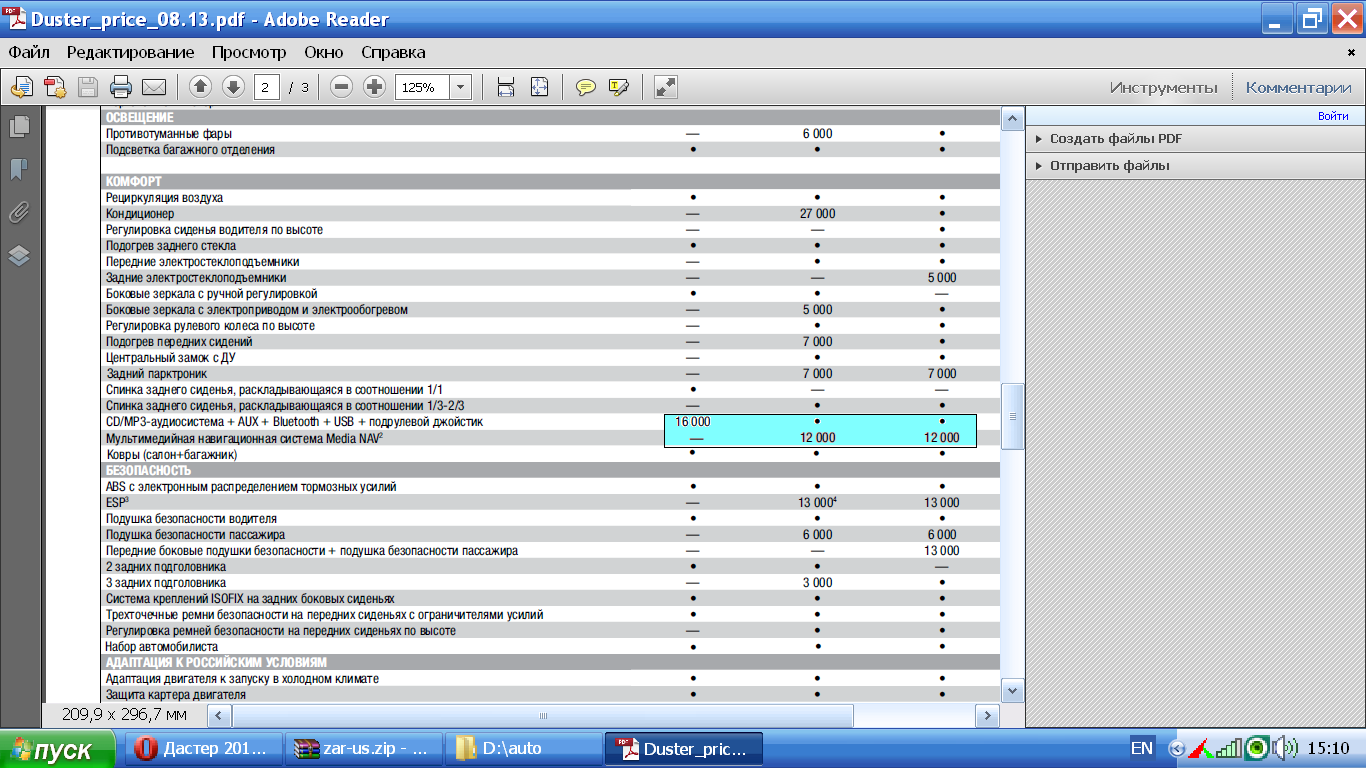This screenshot has height=768, width=1366.
Task: Click the Send by email envelope icon
Action: click(x=154, y=87)
